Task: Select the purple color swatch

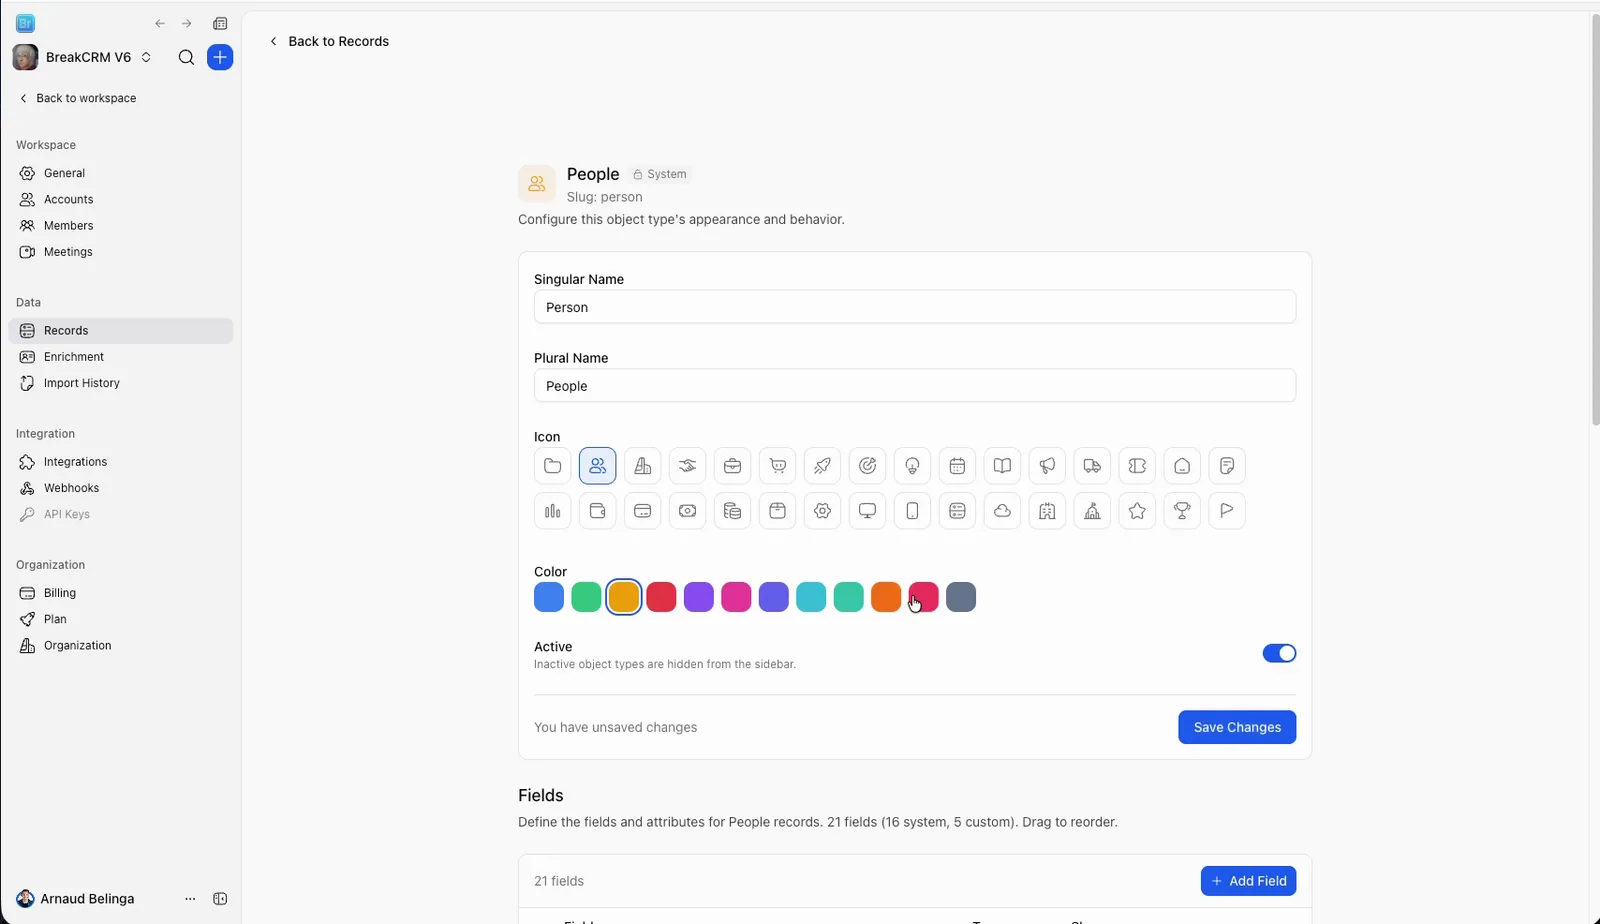Action: (x=699, y=597)
